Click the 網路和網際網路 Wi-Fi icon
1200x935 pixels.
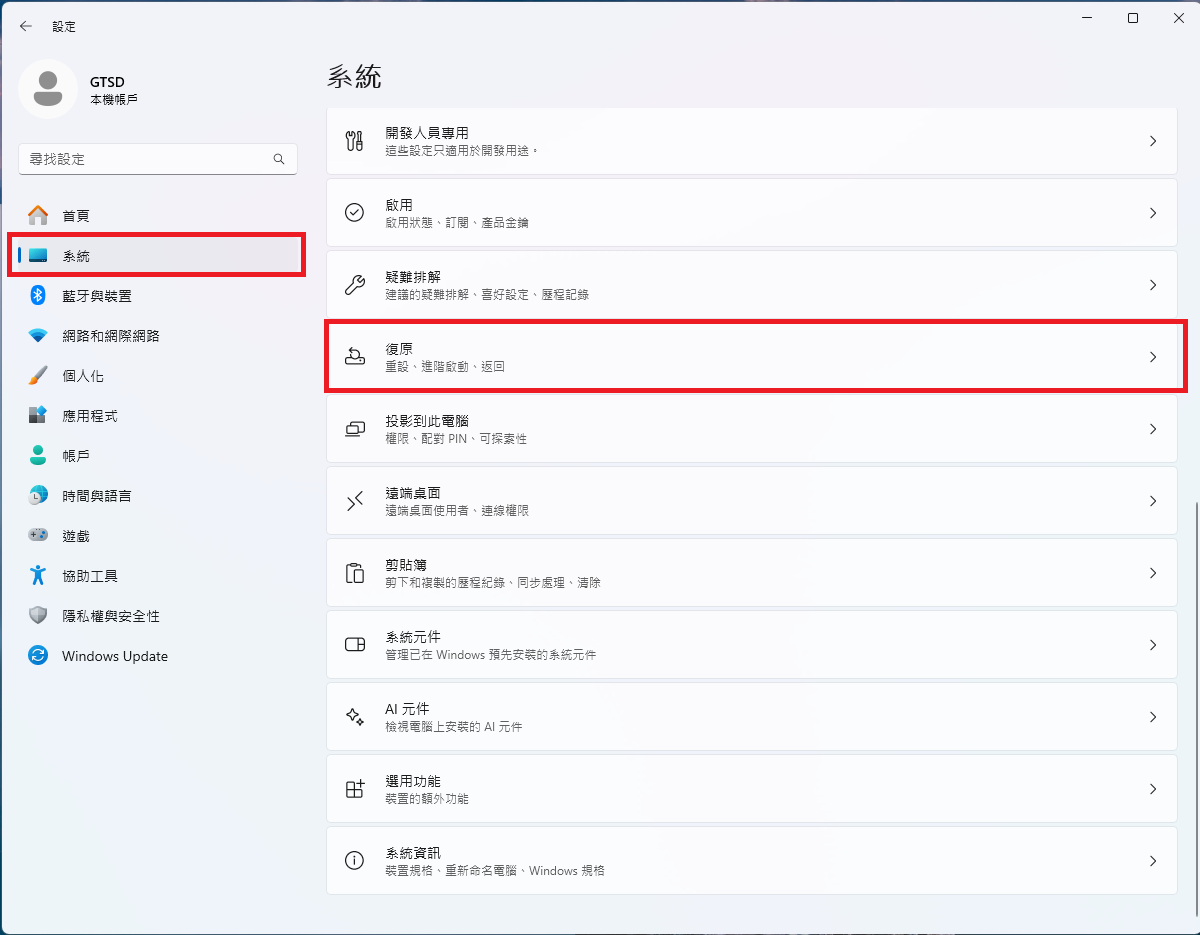tap(38, 336)
